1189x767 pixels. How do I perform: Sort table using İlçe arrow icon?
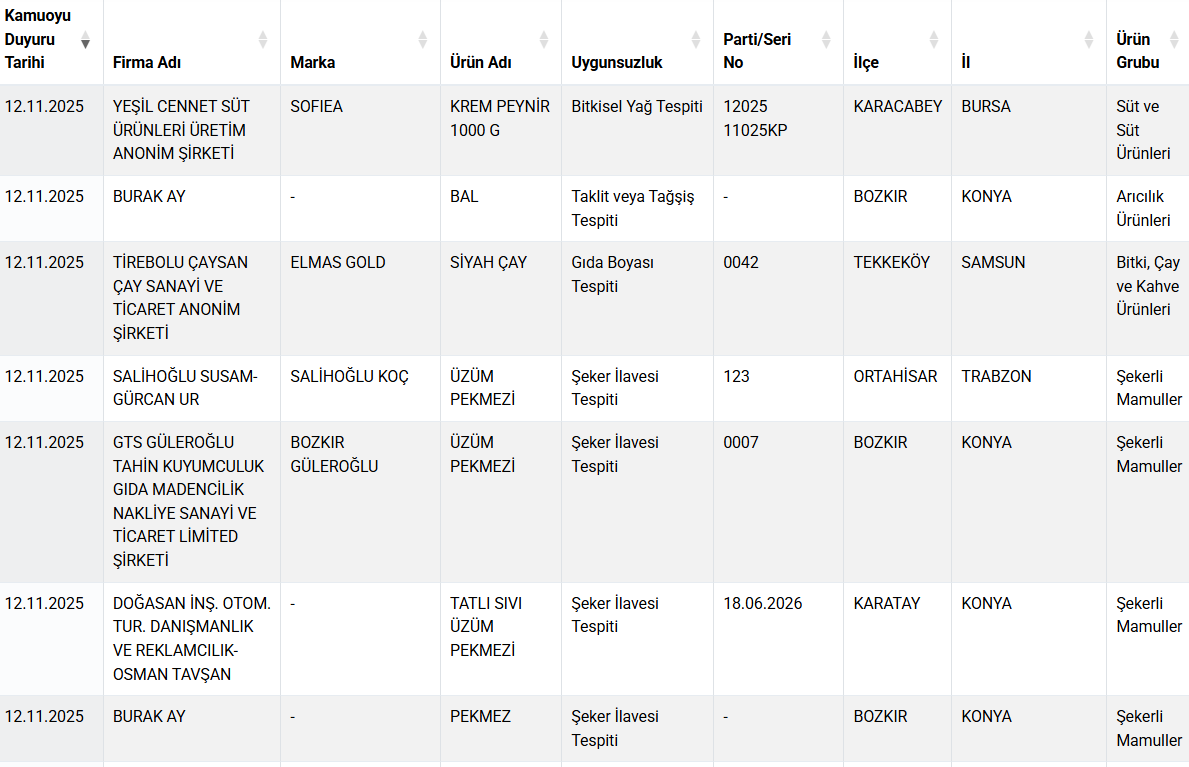(x=934, y=40)
